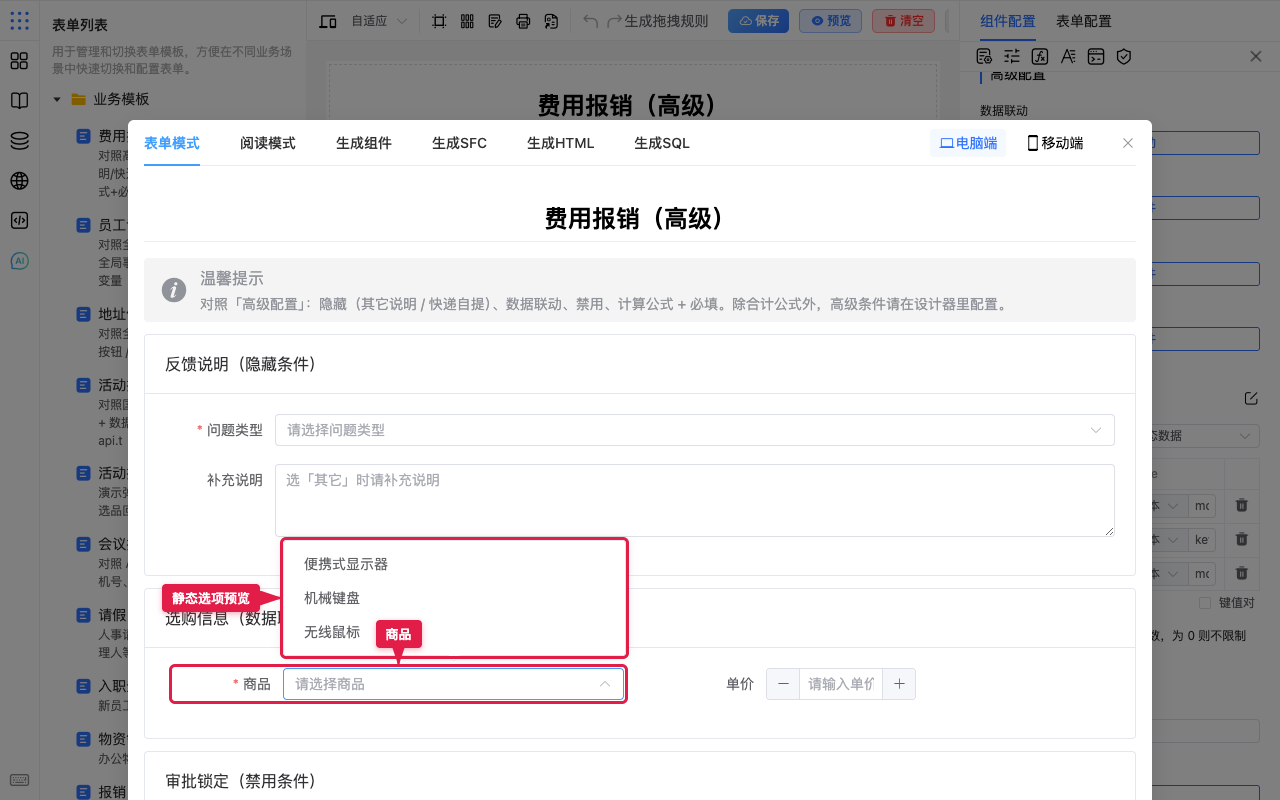Image resolution: width=1280 pixels, height=800 pixels.
Task: Switch to 生成组件 tab
Action: pos(364,143)
